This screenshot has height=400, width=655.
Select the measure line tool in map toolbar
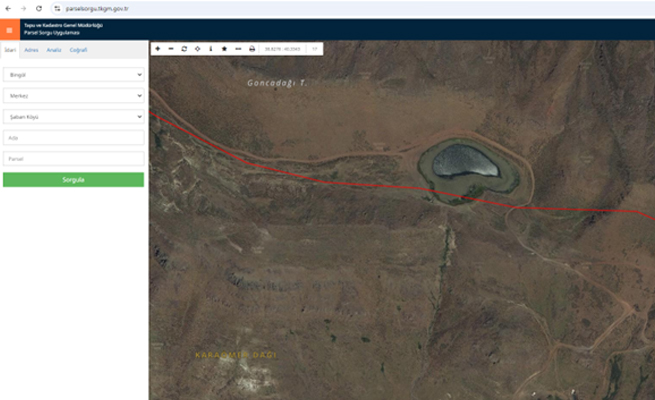(238, 49)
